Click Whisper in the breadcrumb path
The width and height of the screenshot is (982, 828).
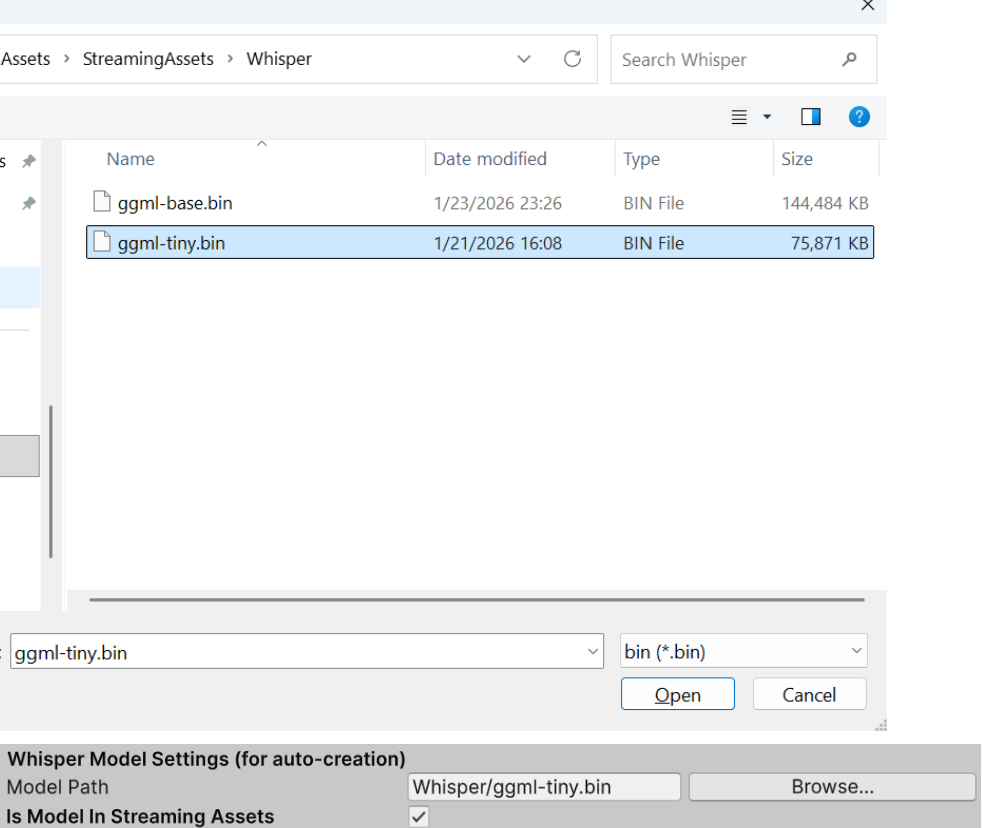point(278,58)
